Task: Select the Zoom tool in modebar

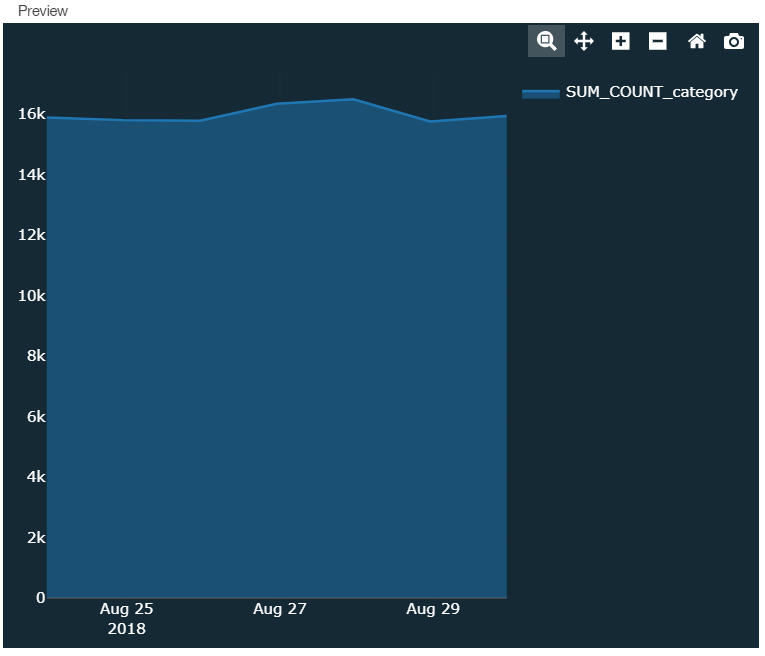Action: (x=546, y=41)
